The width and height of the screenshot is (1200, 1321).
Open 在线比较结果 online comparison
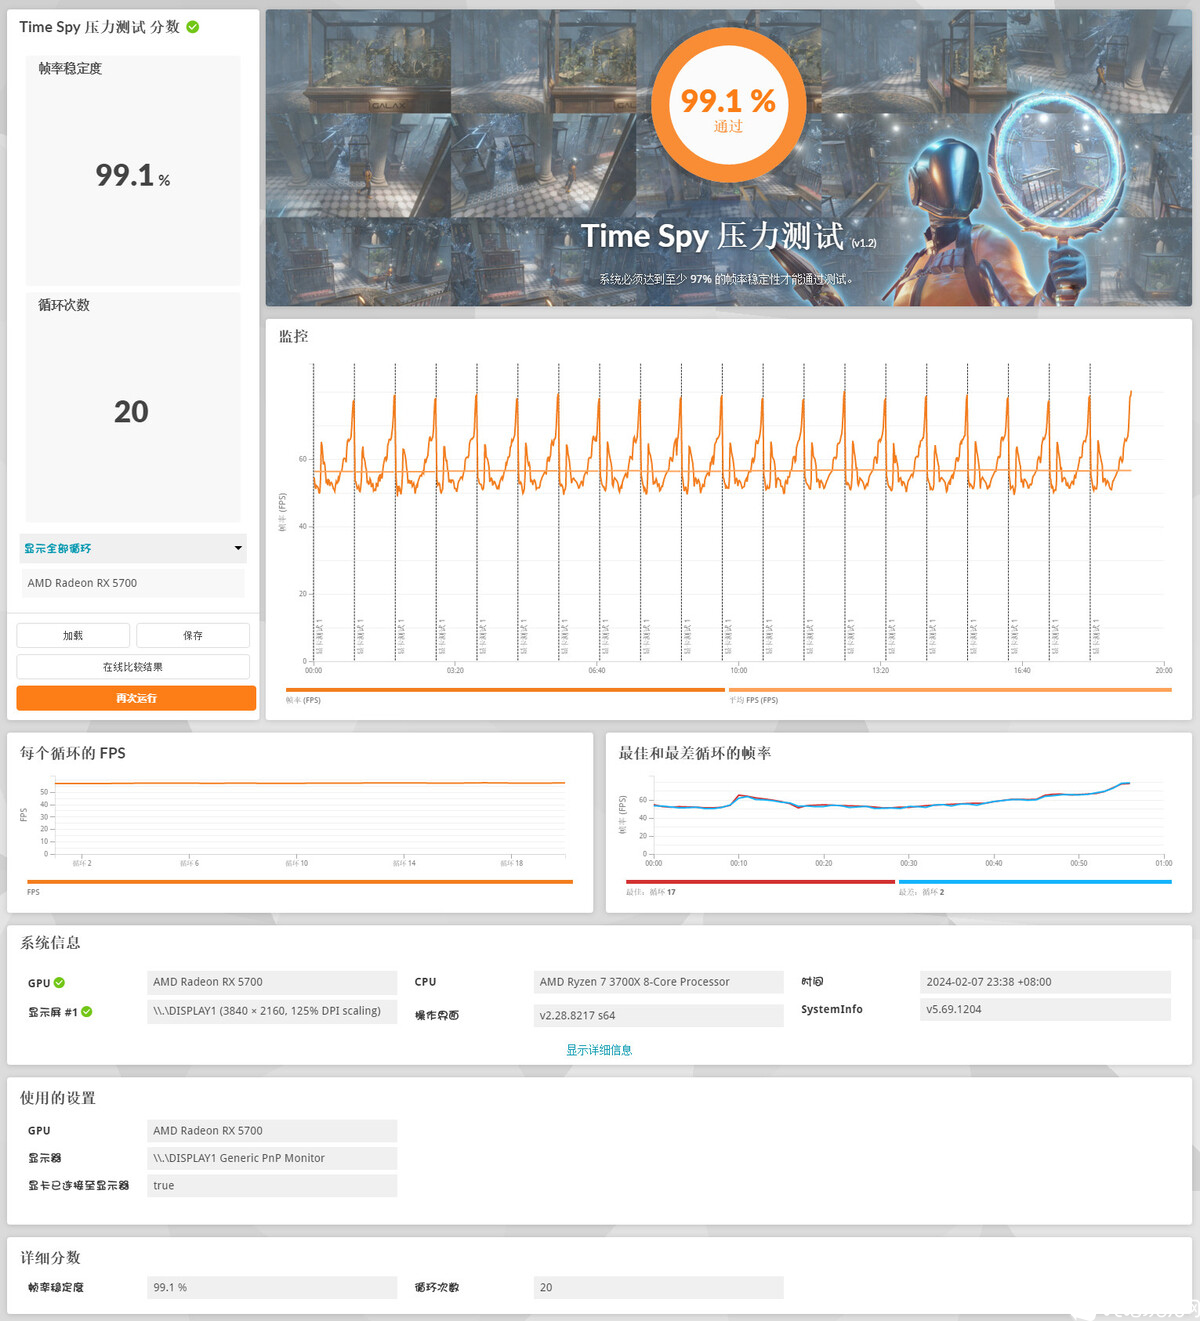click(x=133, y=667)
